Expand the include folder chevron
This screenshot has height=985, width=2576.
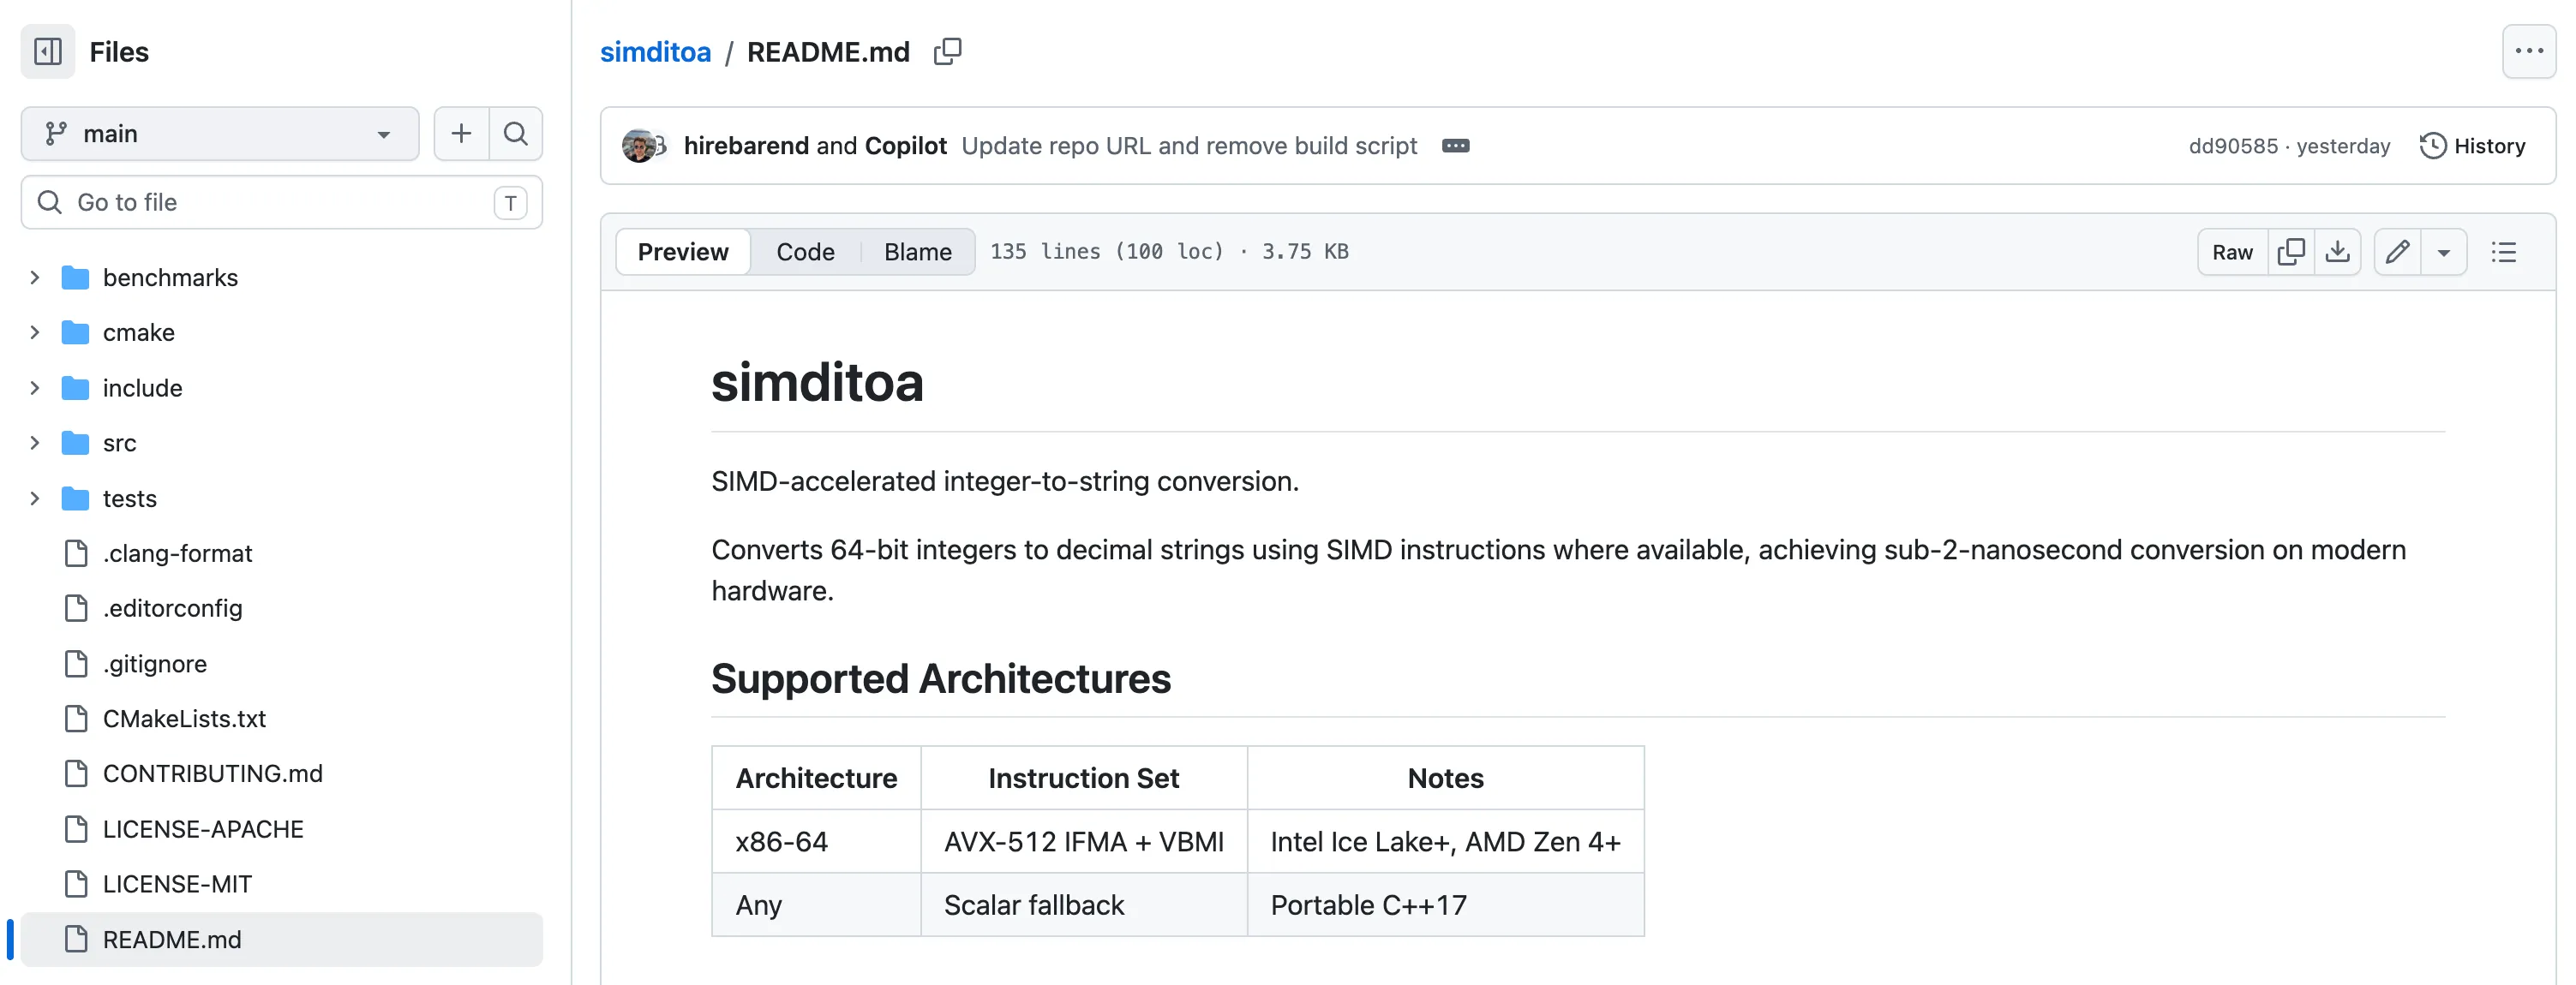(x=35, y=388)
